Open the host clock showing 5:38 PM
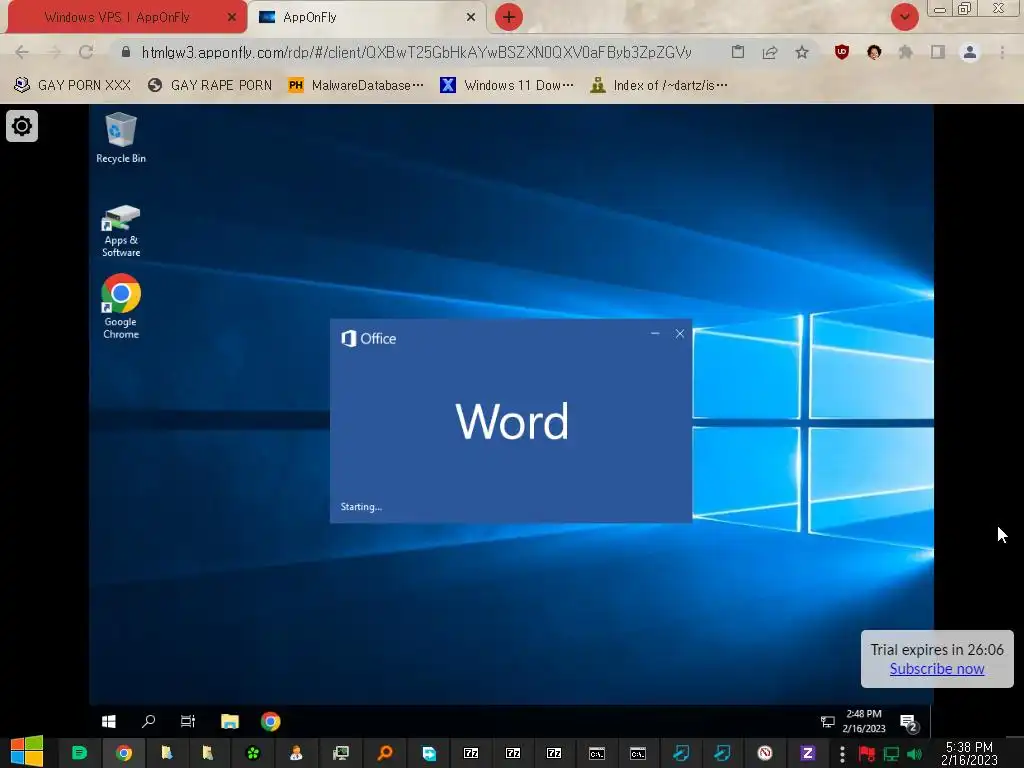The width and height of the screenshot is (1024, 768). pyautogui.click(x=969, y=753)
